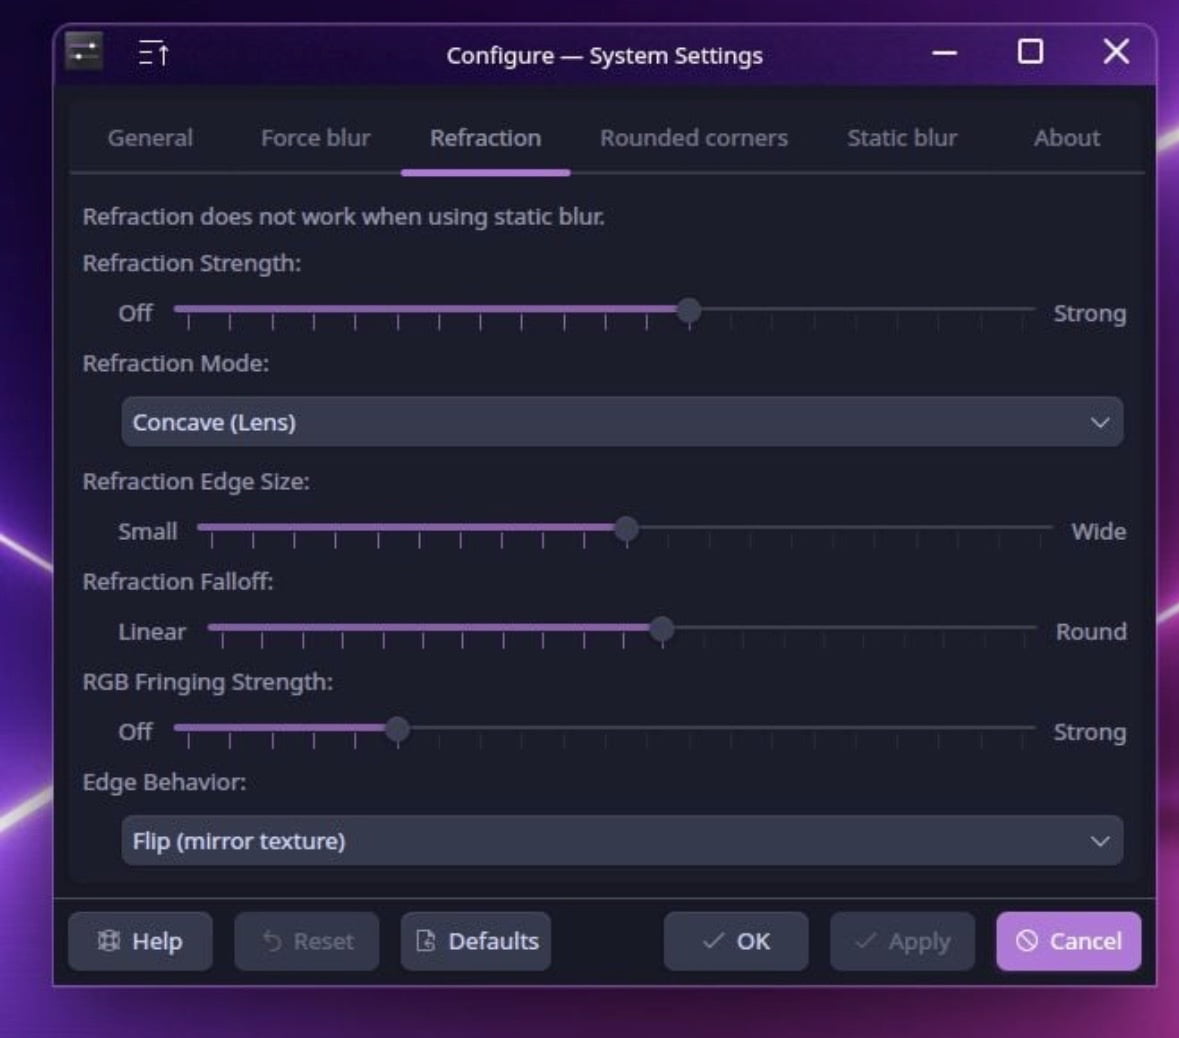
Task: Click the RGB Fringing Strength slider handle
Action: 397,728
